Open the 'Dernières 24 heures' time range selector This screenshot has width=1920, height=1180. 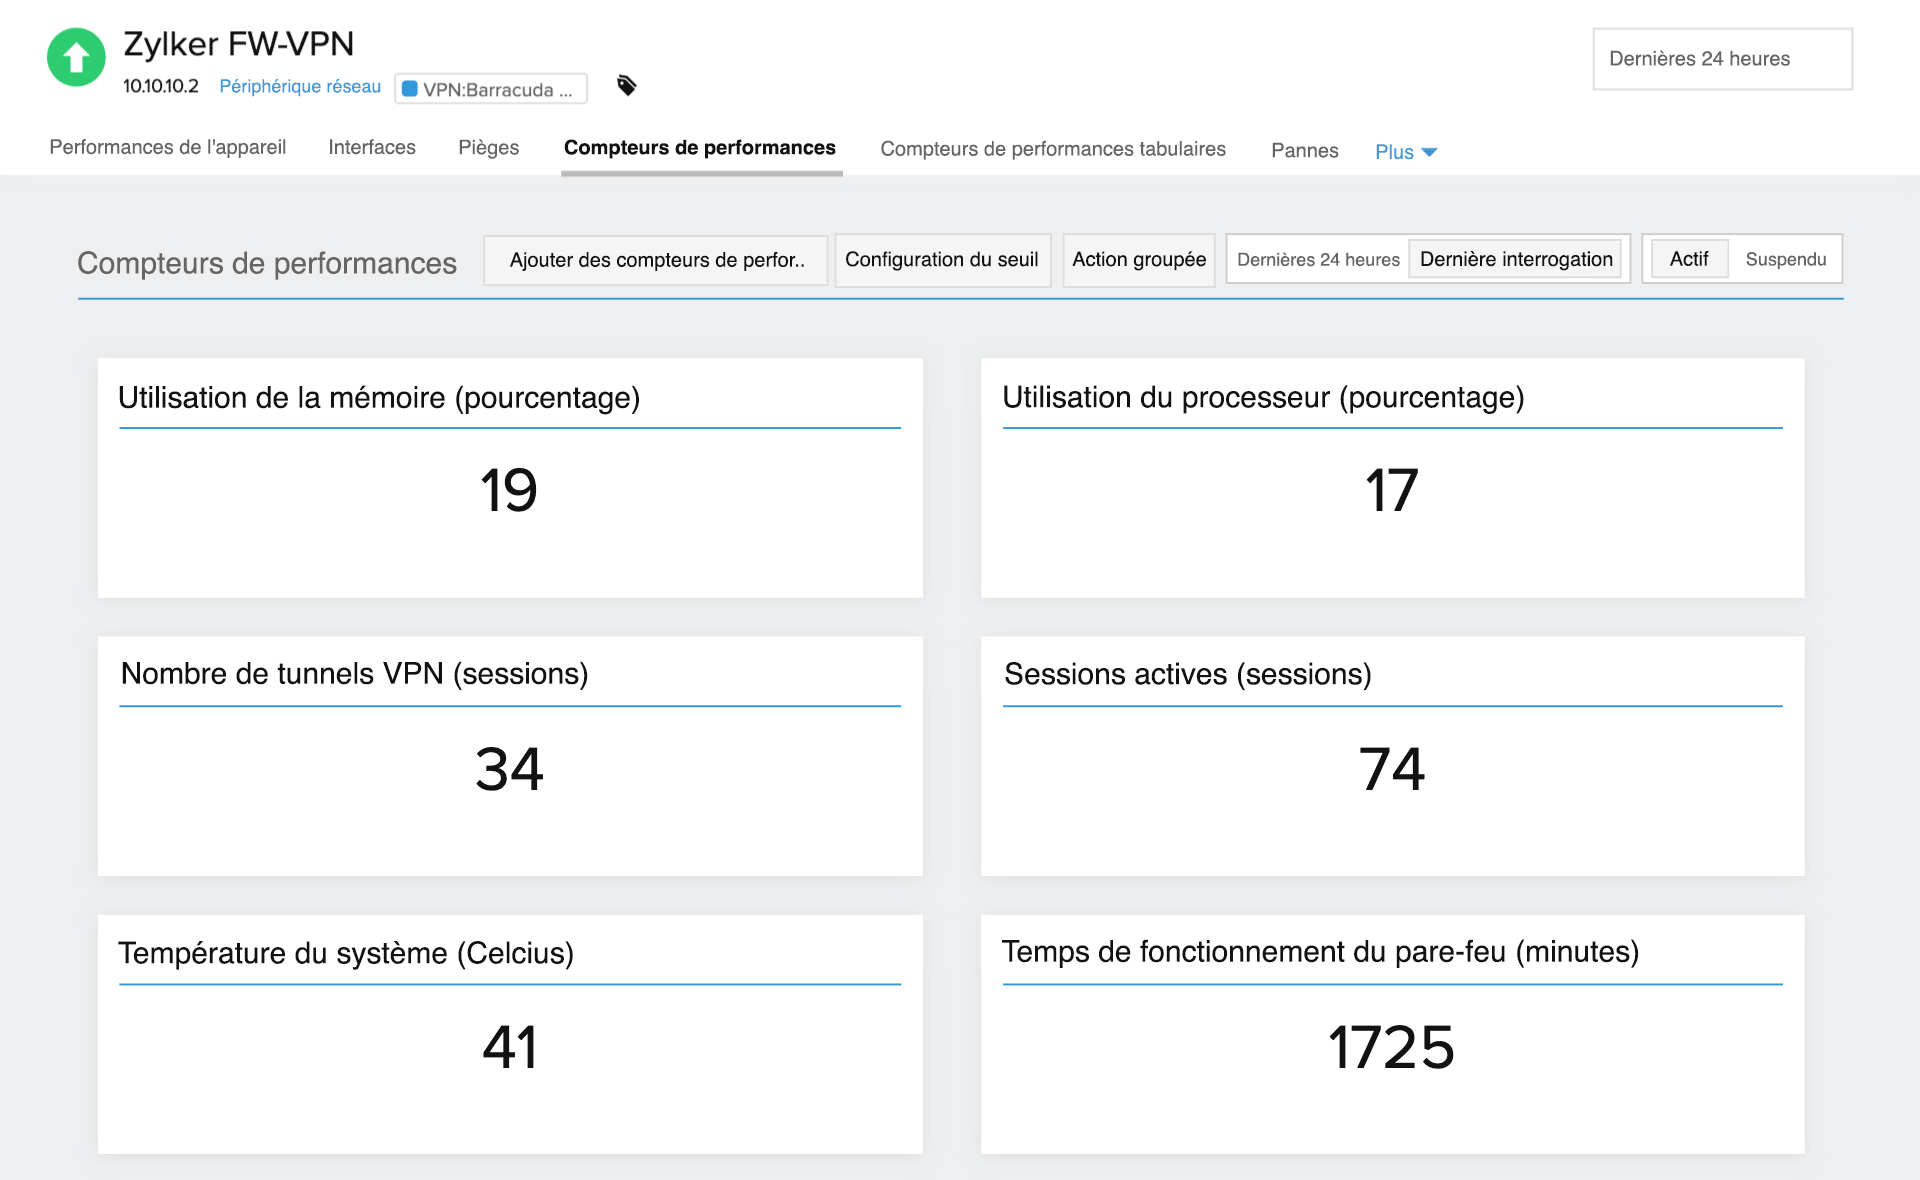pos(1721,59)
